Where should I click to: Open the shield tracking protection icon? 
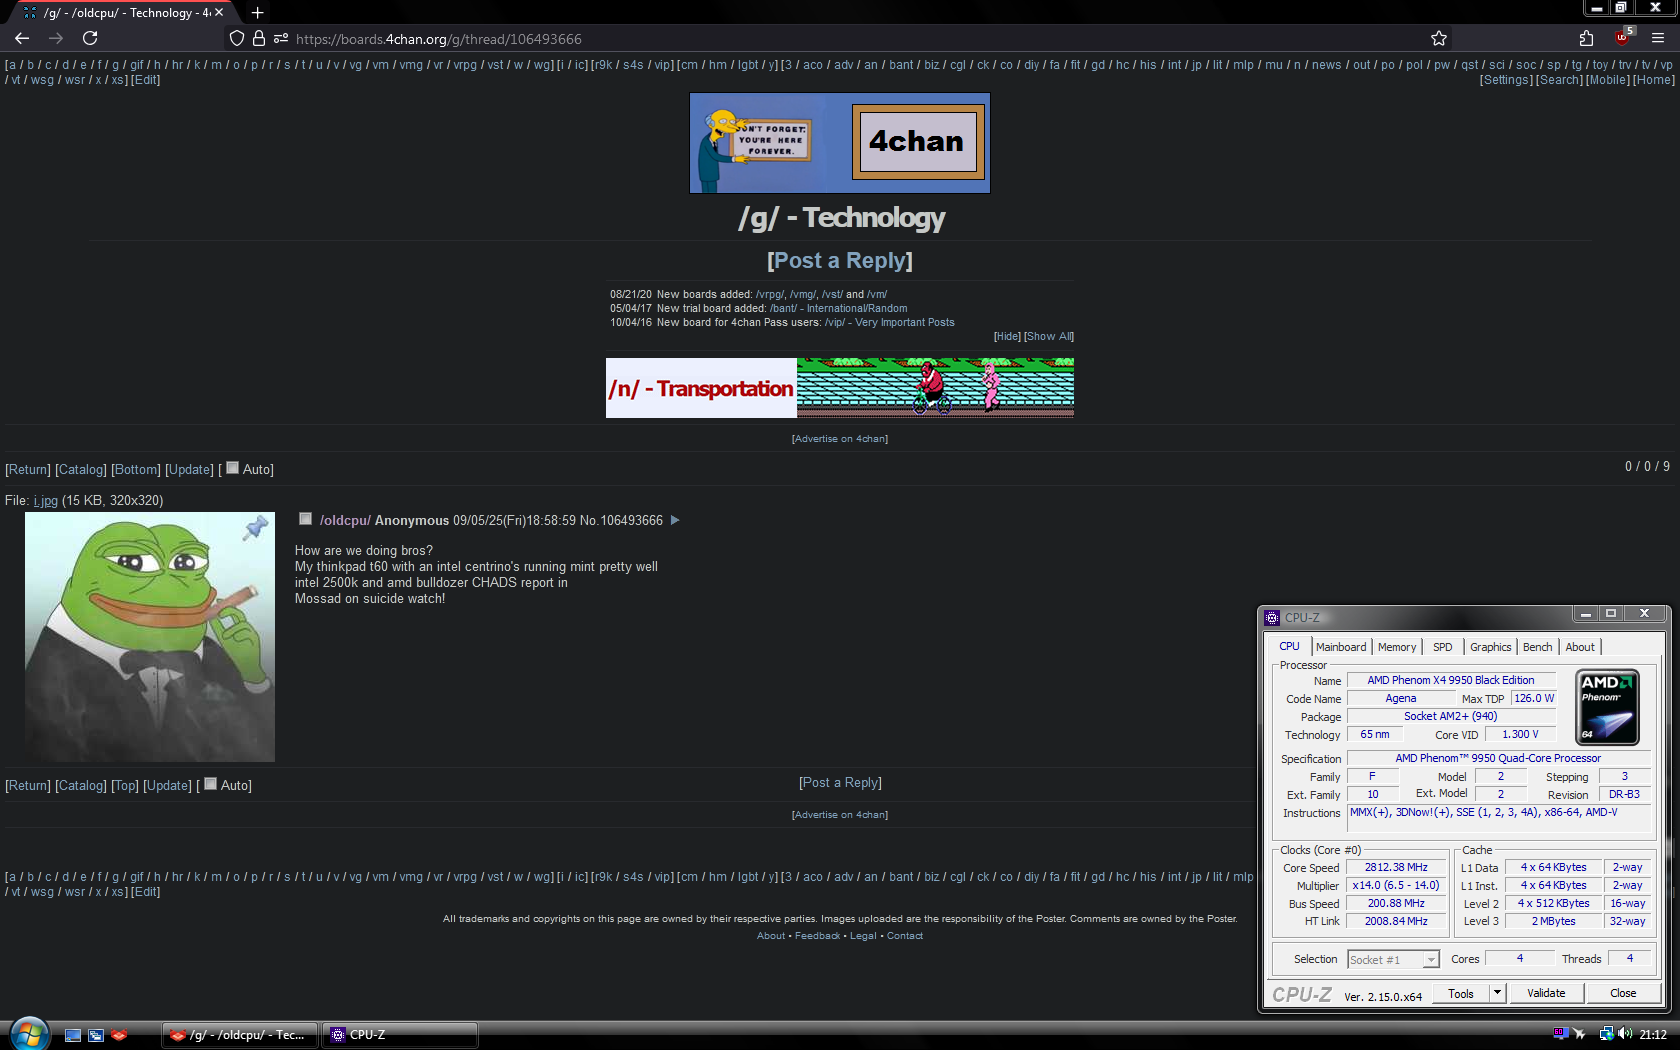237,38
